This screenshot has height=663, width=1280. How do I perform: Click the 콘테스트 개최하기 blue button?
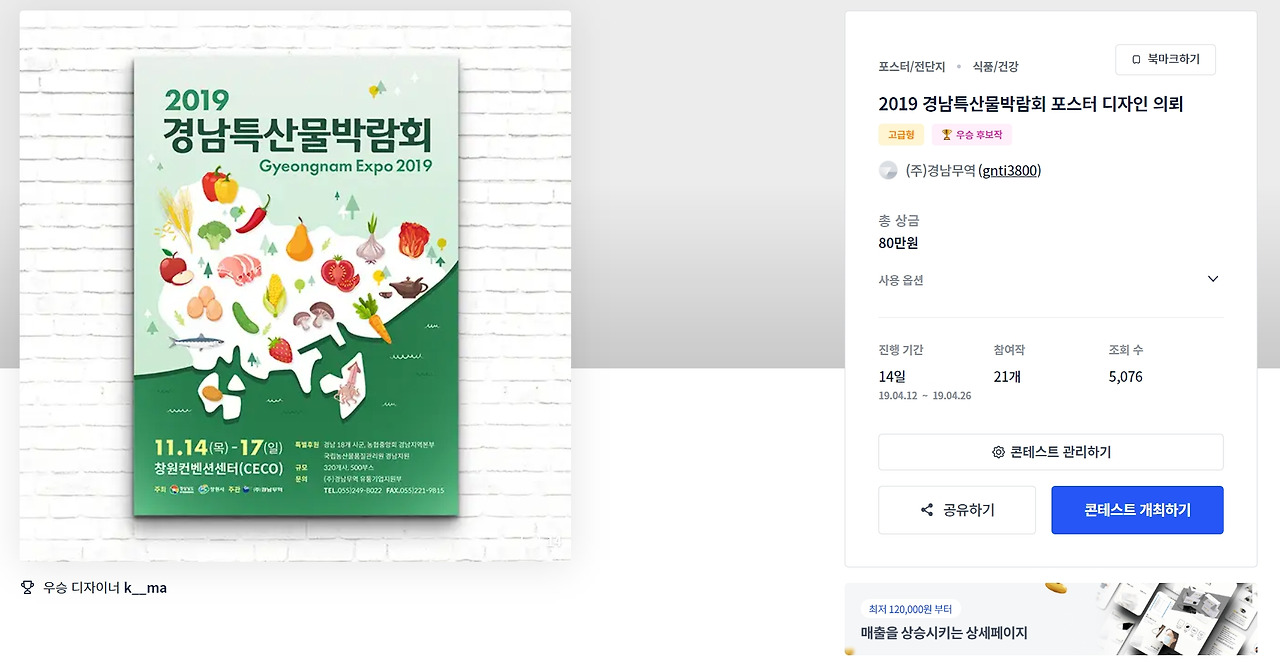point(1137,510)
